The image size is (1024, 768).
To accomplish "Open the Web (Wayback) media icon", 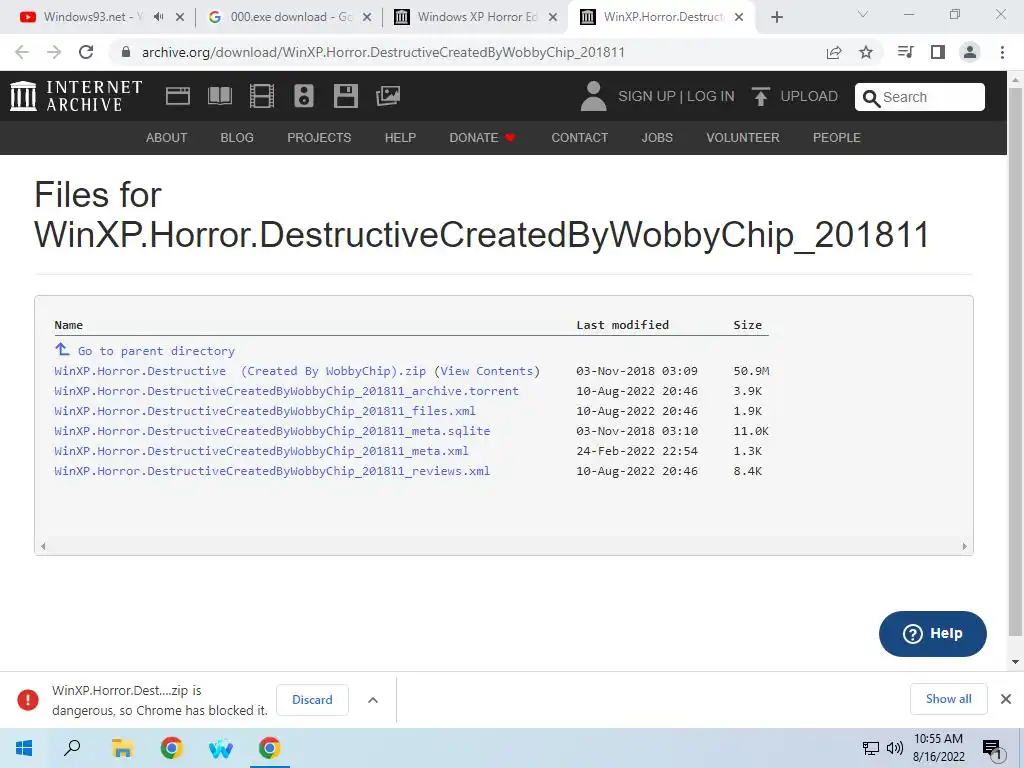I will coord(178,96).
